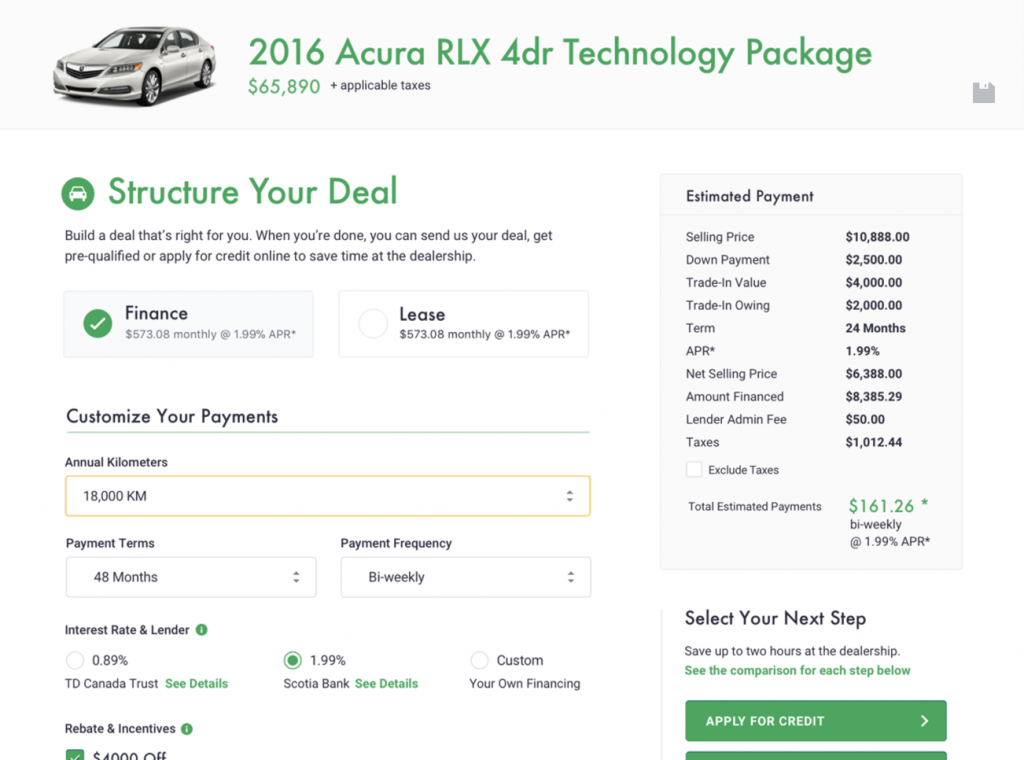Click the green checkmark icon on Finance
This screenshot has height=760, width=1024.
[97, 323]
